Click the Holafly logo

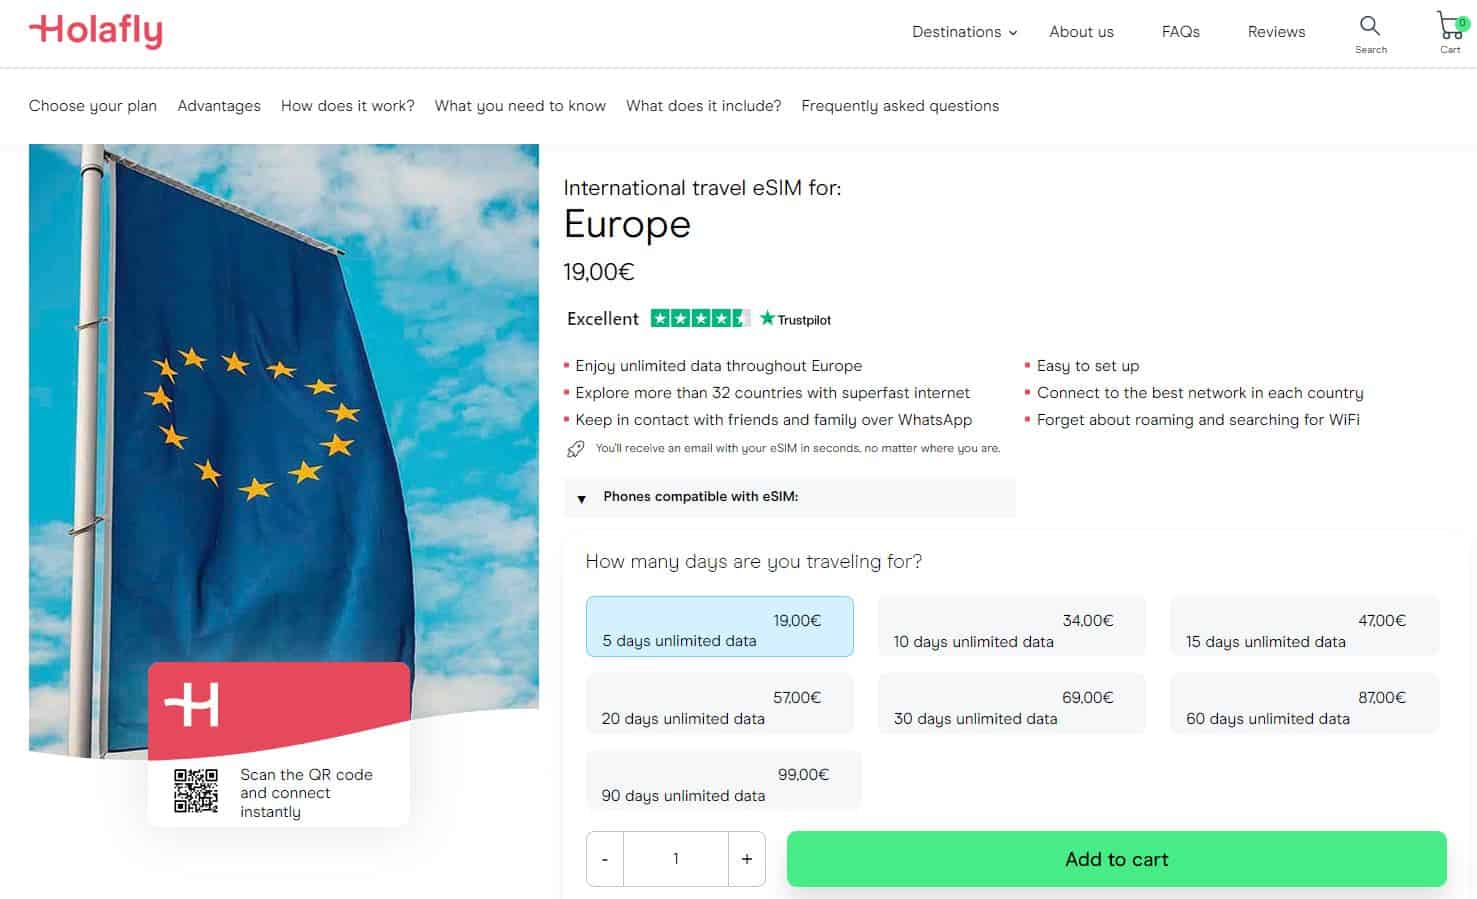coord(96,31)
